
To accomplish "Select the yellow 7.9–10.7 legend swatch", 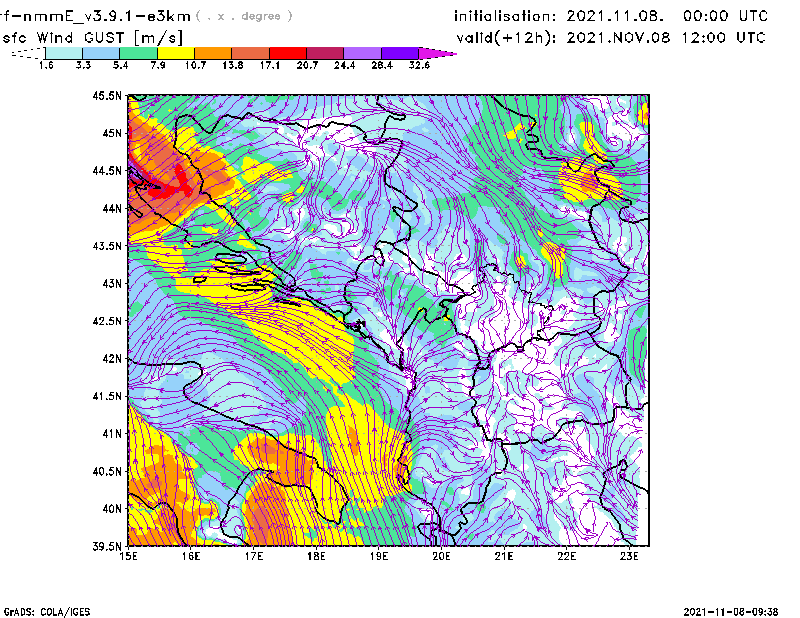I will [176, 53].
